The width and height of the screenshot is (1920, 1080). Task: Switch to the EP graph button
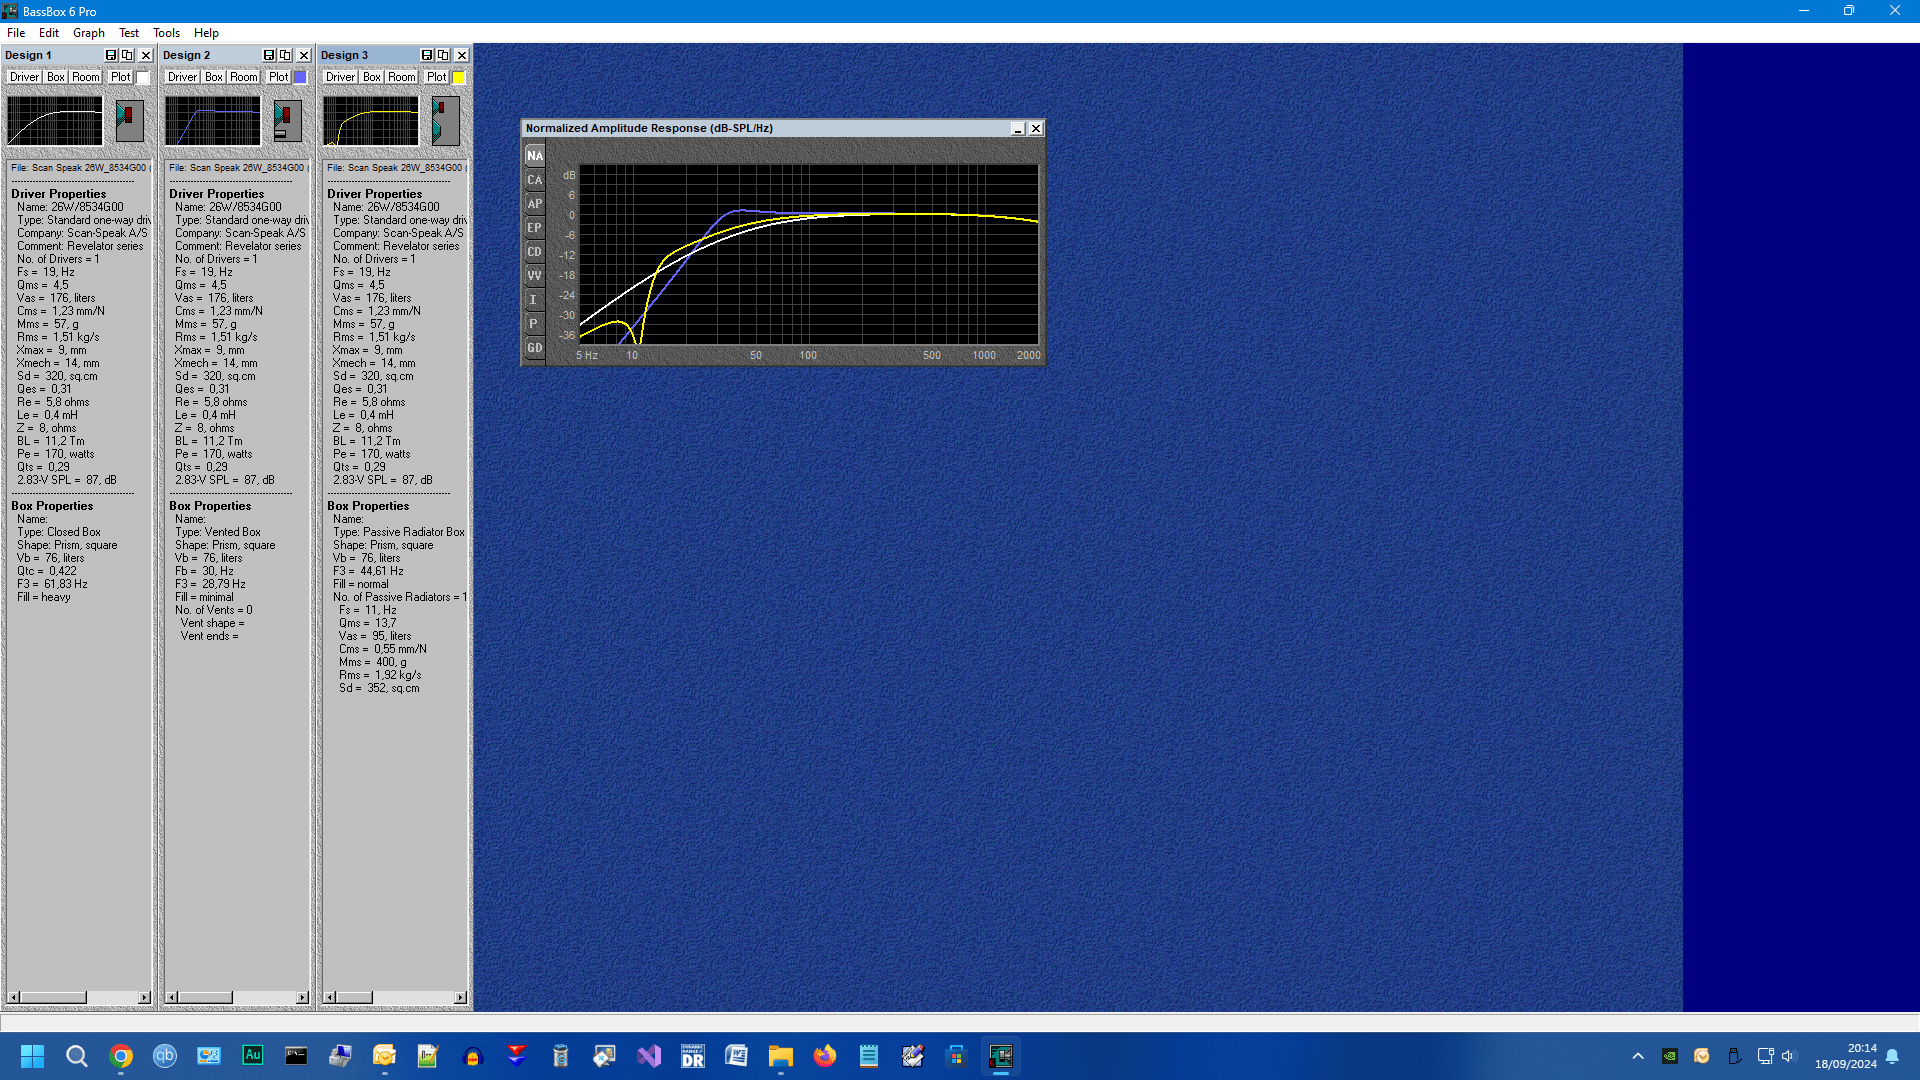coord(535,228)
